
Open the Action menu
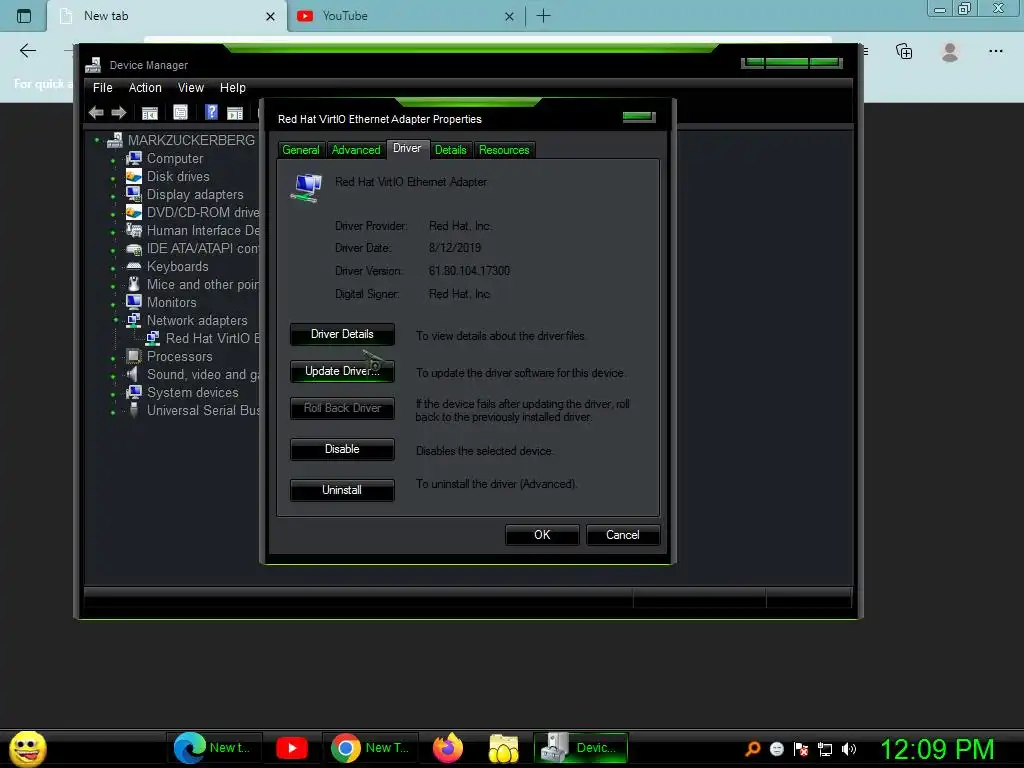(x=145, y=88)
